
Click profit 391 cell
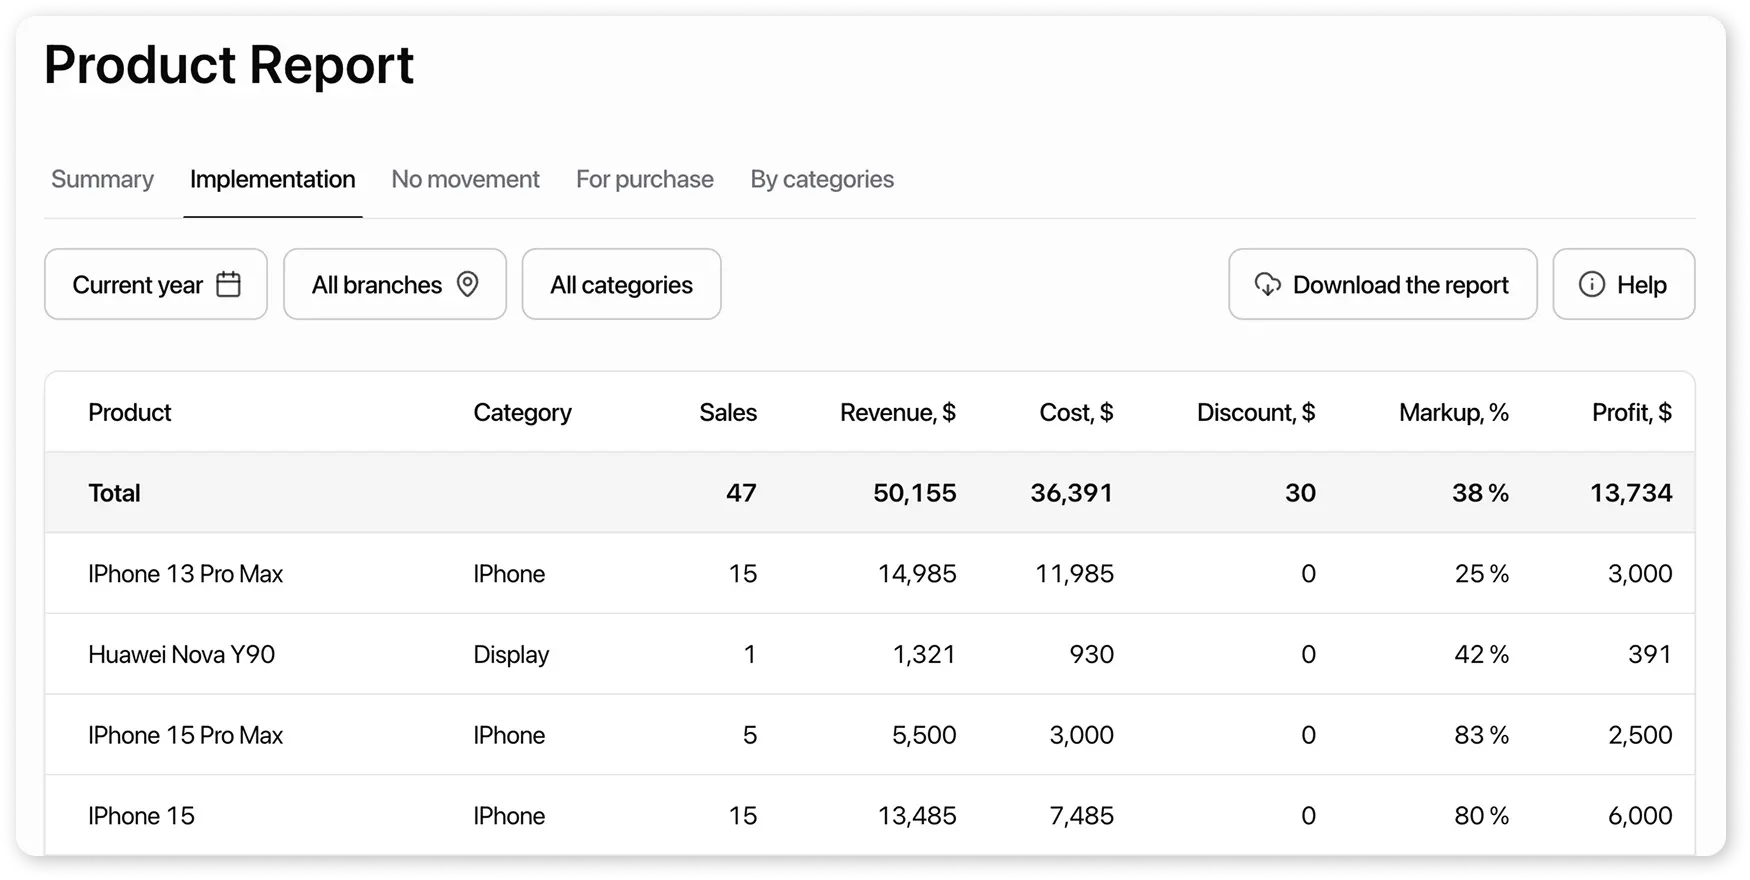pyautogui.click(x=1650, y=654)
